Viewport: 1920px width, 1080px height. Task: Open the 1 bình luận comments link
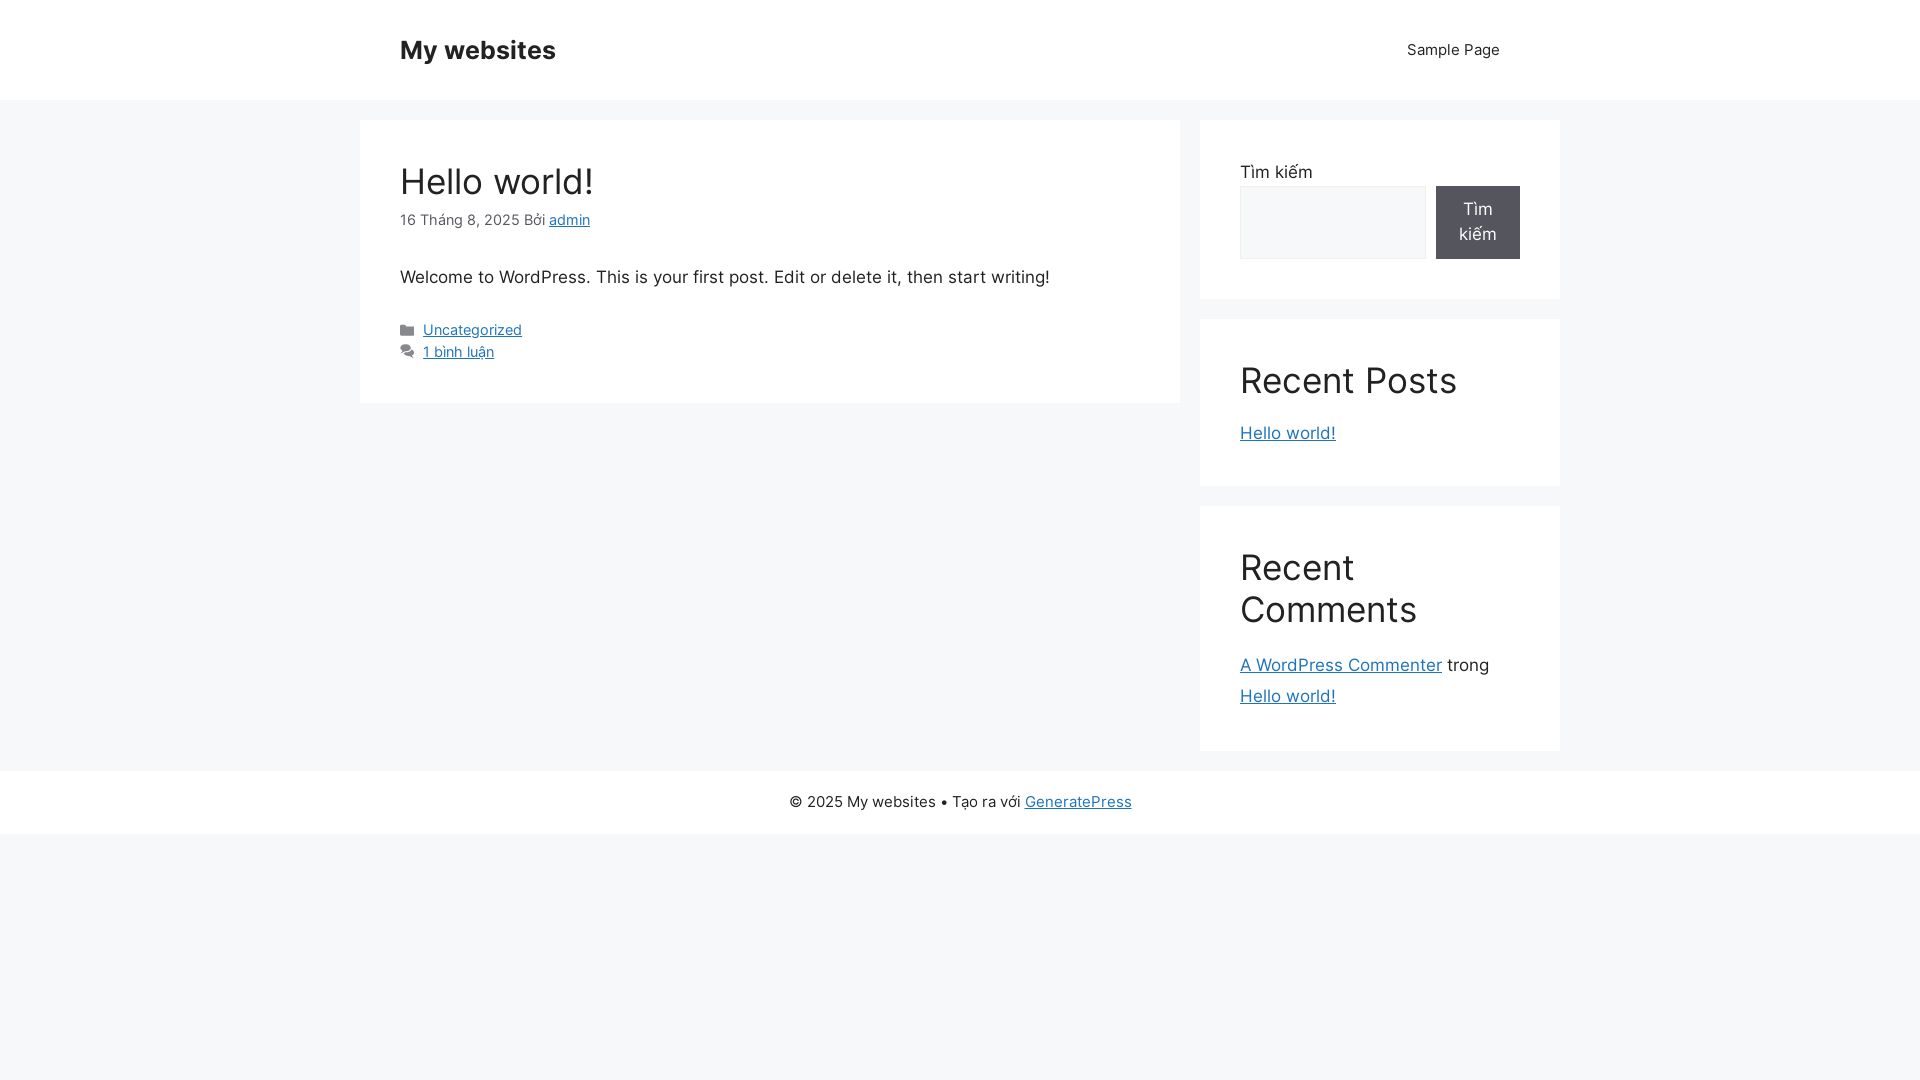(x=458, y=352)
